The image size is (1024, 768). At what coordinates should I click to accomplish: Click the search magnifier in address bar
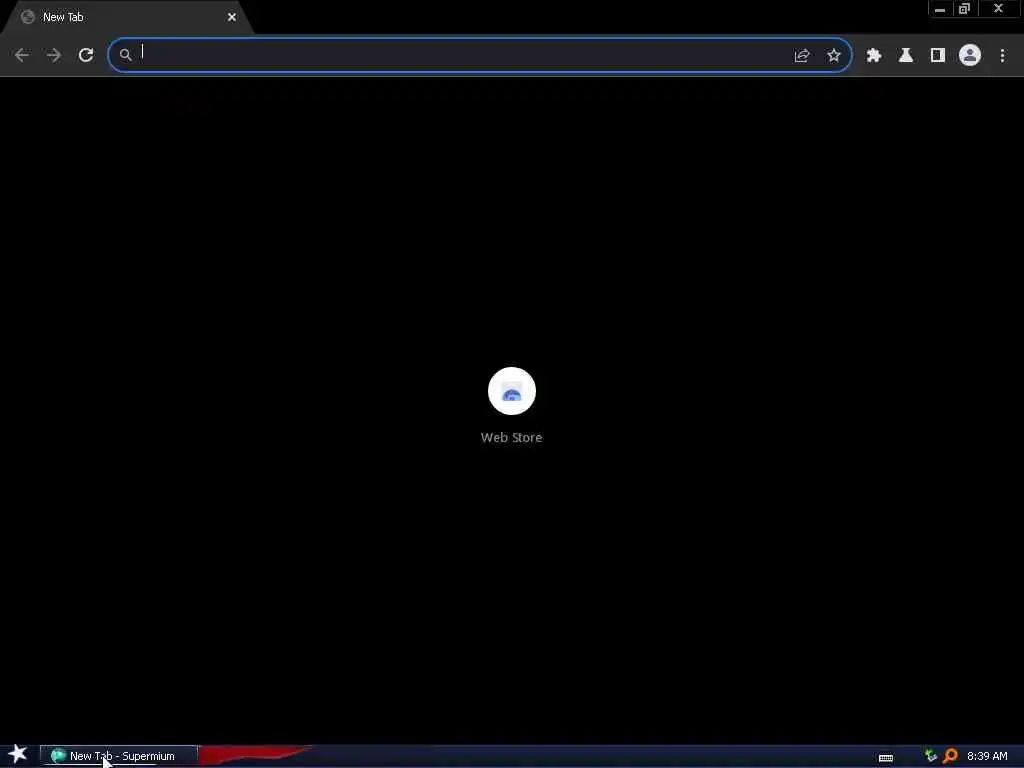click(125, 55)
